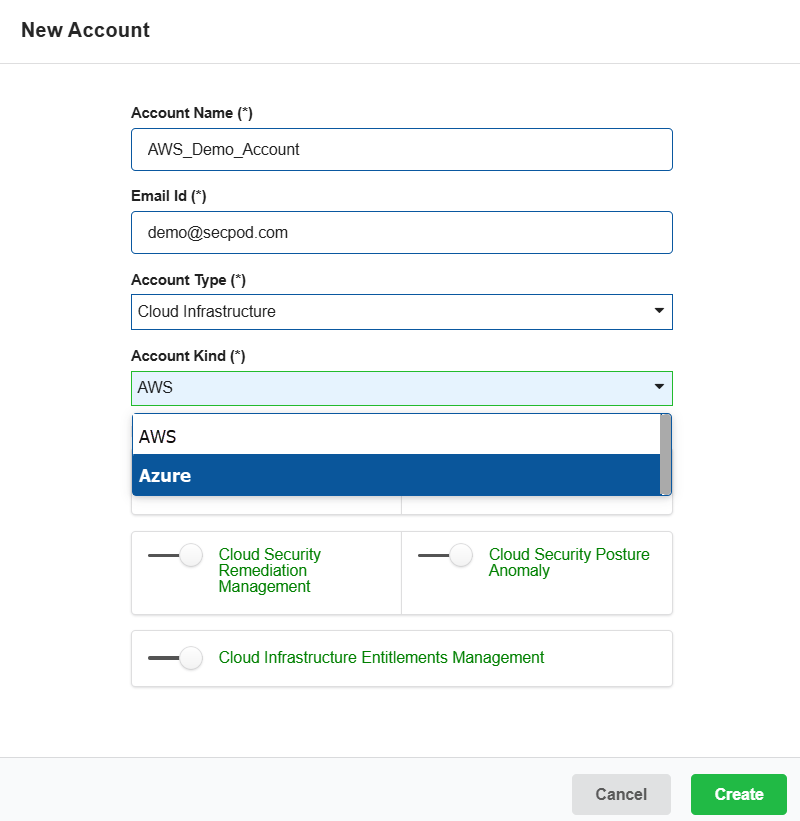The height and width of the screenshot is (821, 800).
Task: Click the Account Kind (*) field label
Action: (188, 356)
